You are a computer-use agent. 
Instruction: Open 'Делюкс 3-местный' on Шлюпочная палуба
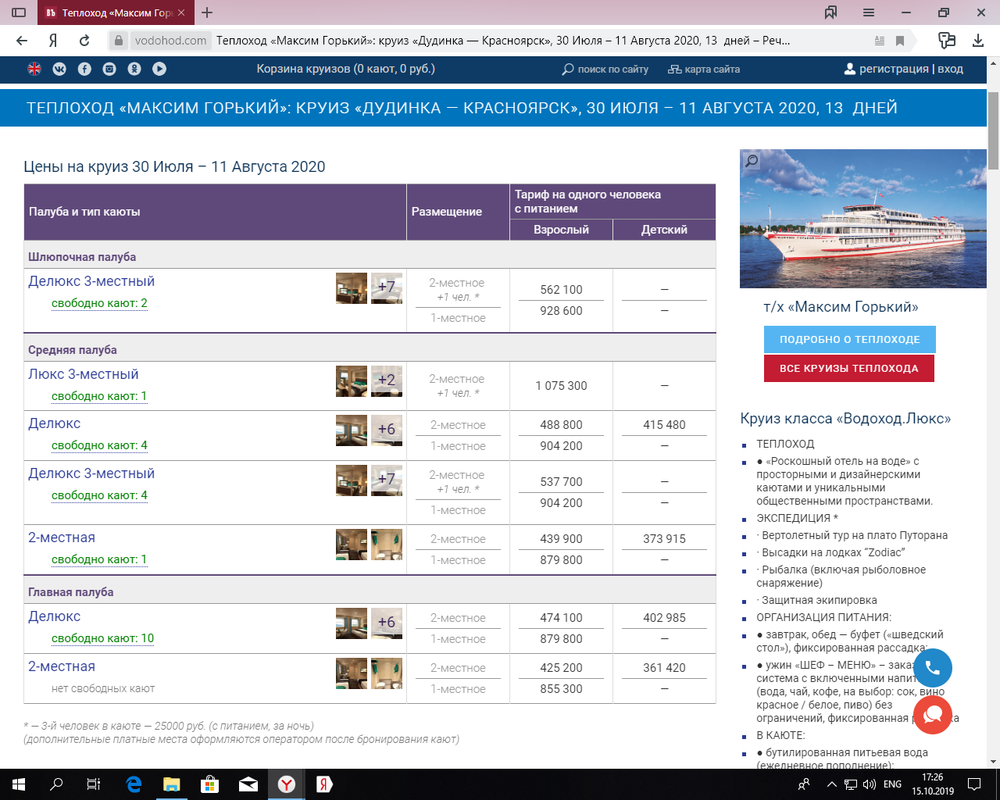pyautogui.click(x=91, y=281)
